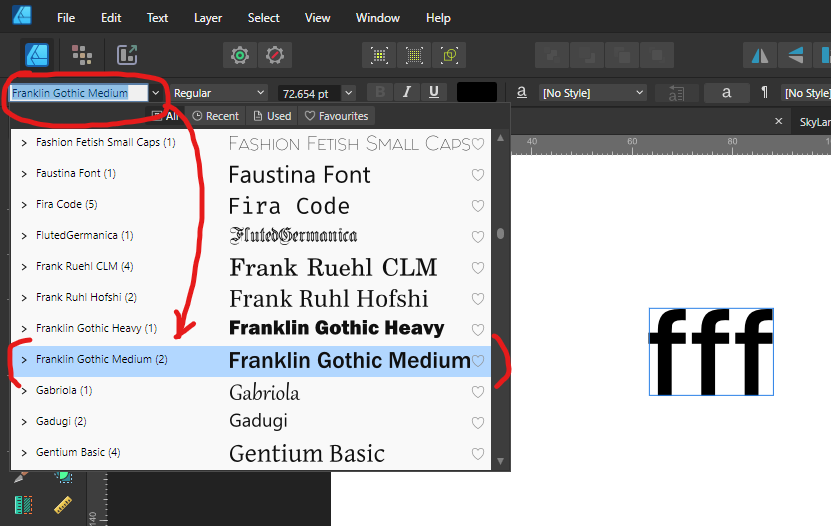This screenshot has width=831, height=526.
Task: Switch to the Designer persona icon
Action: pos(38,55)
